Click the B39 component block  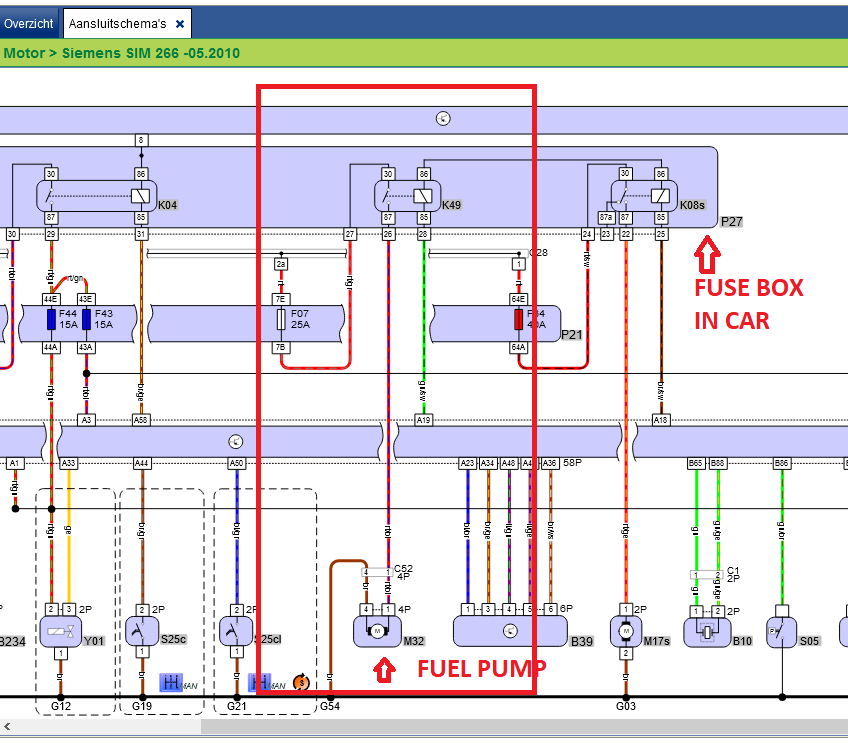[510, 632]
